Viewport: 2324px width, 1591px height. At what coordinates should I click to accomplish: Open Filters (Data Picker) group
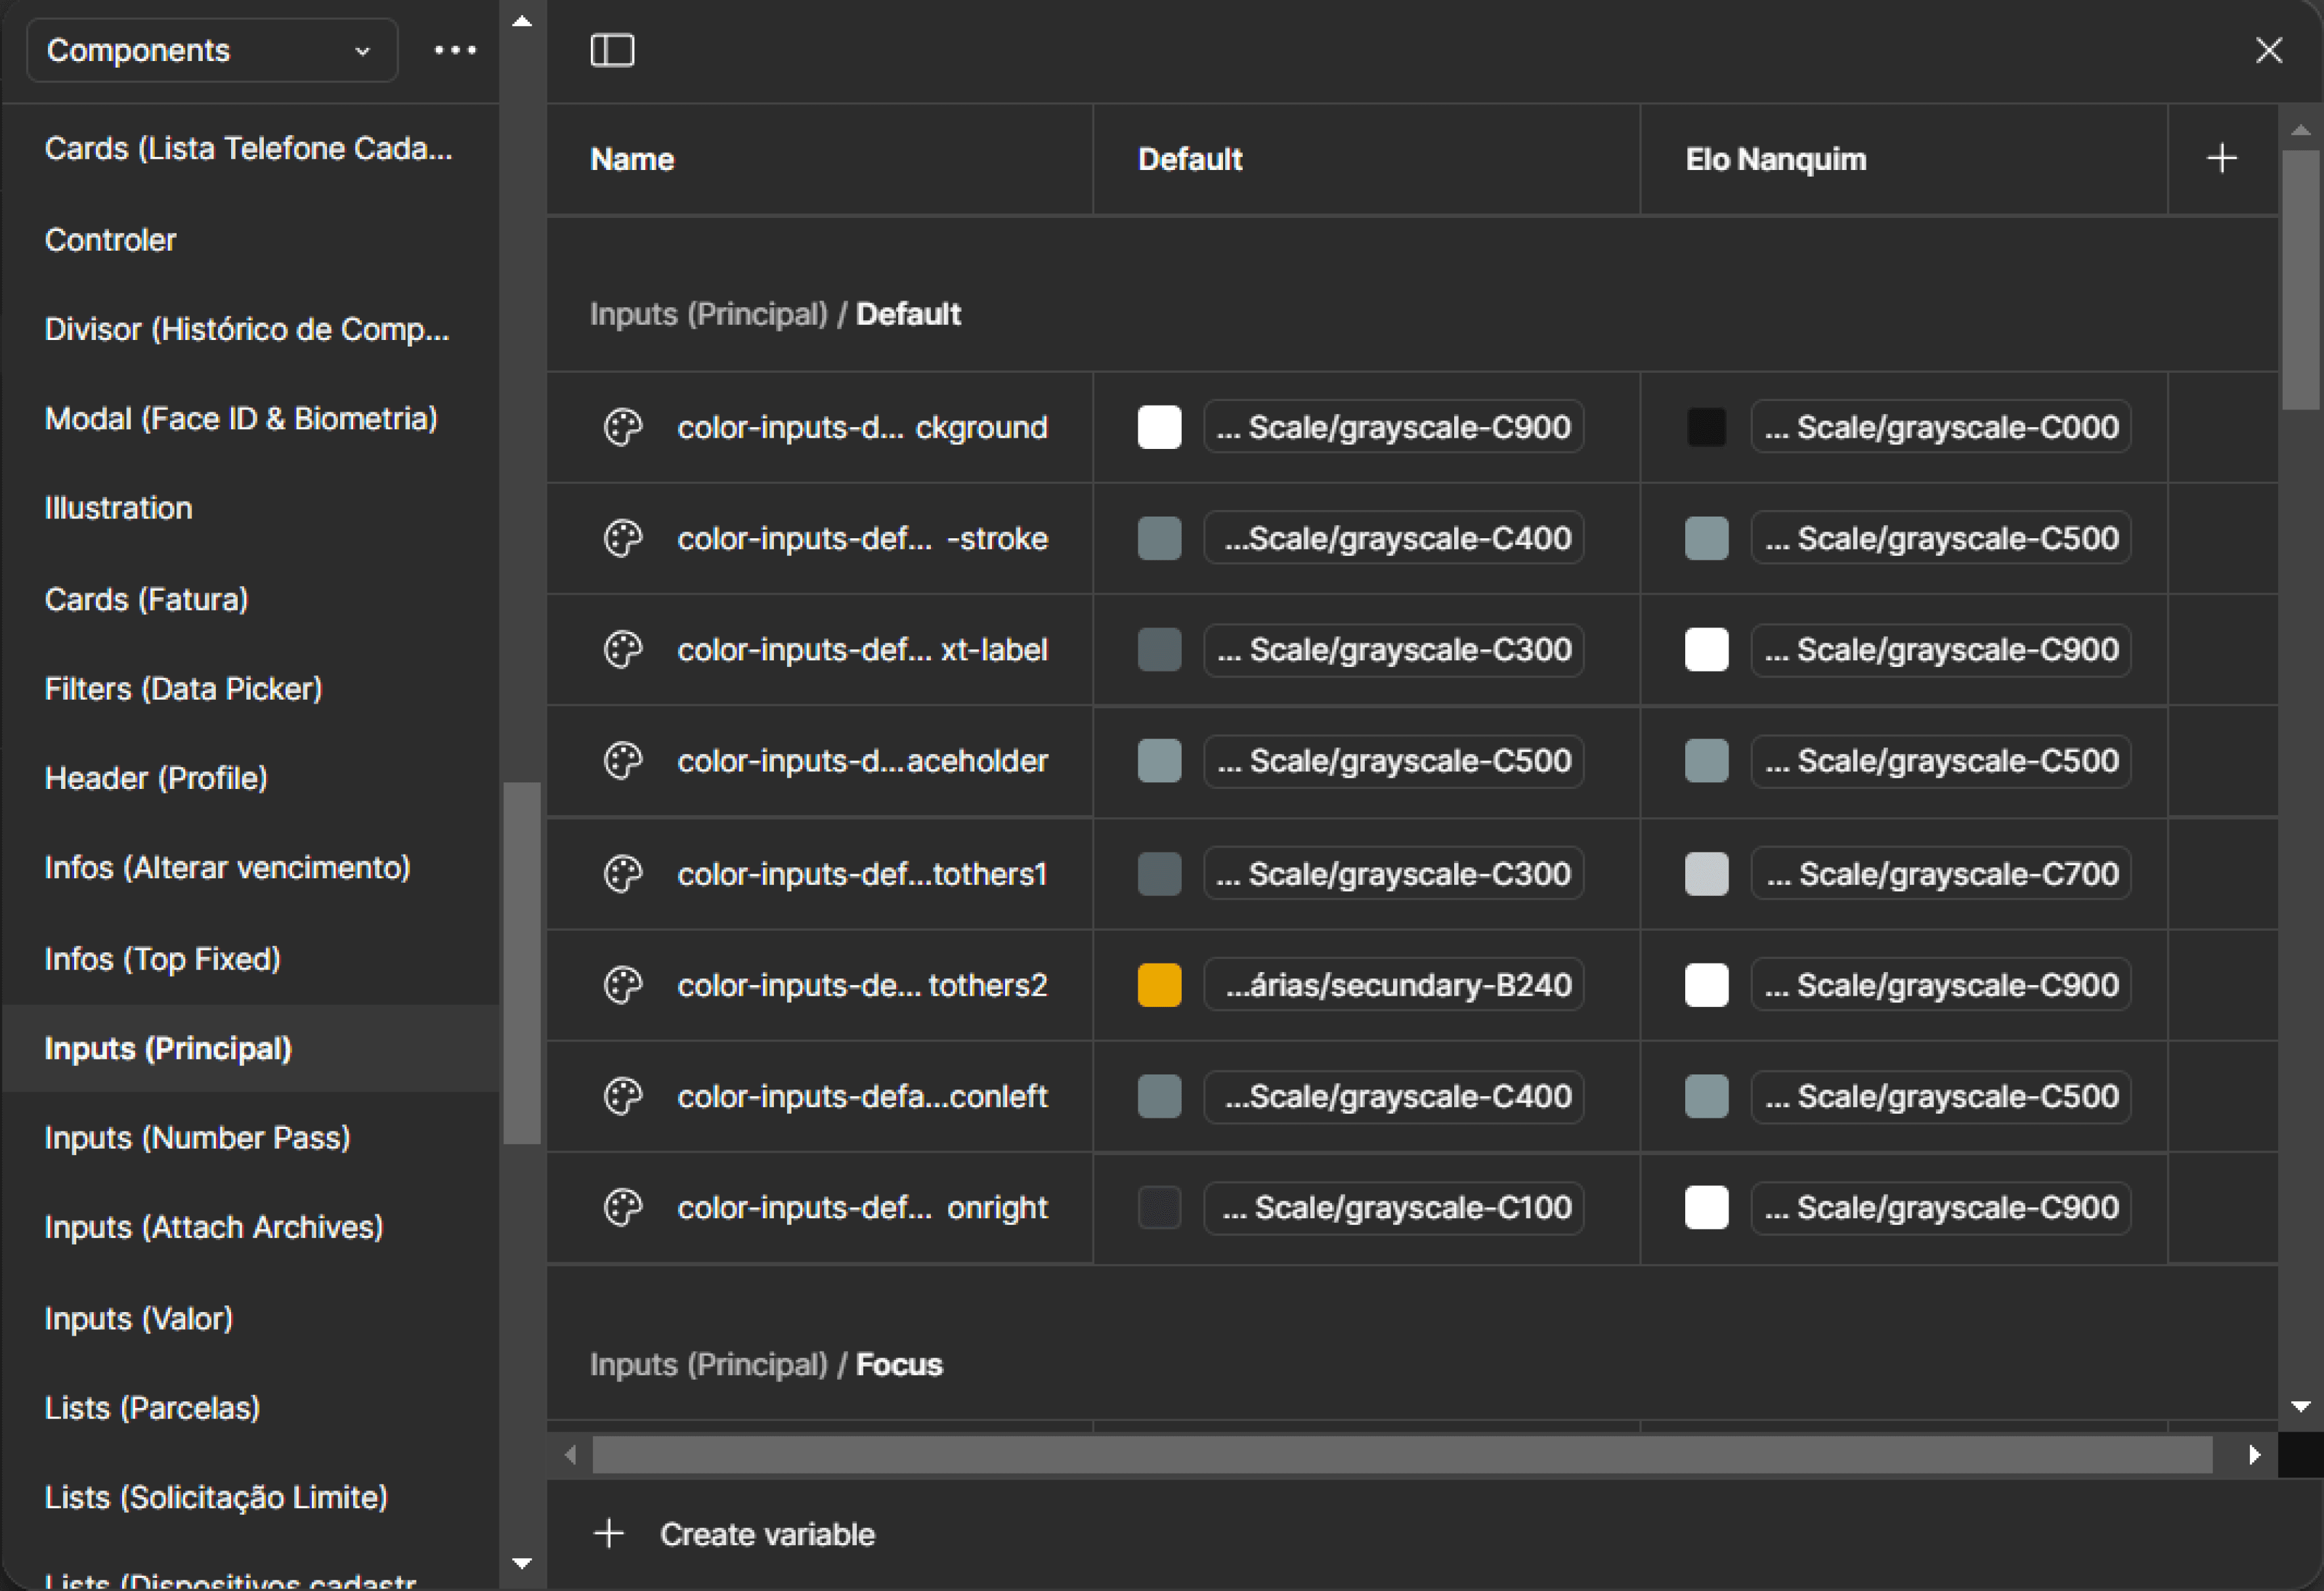tap(183, 689)
